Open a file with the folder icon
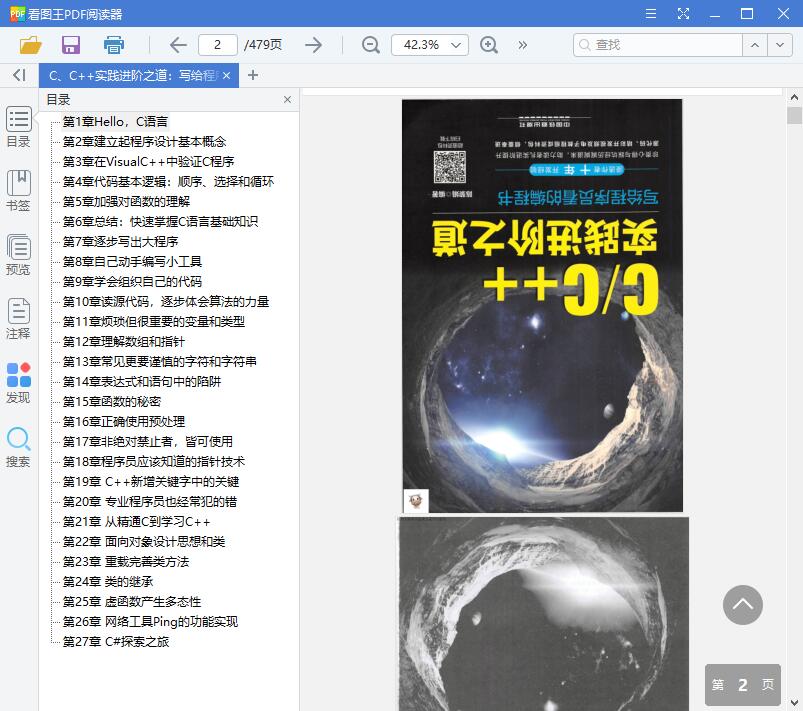803x711 pixels. click(x=30, y=45)
